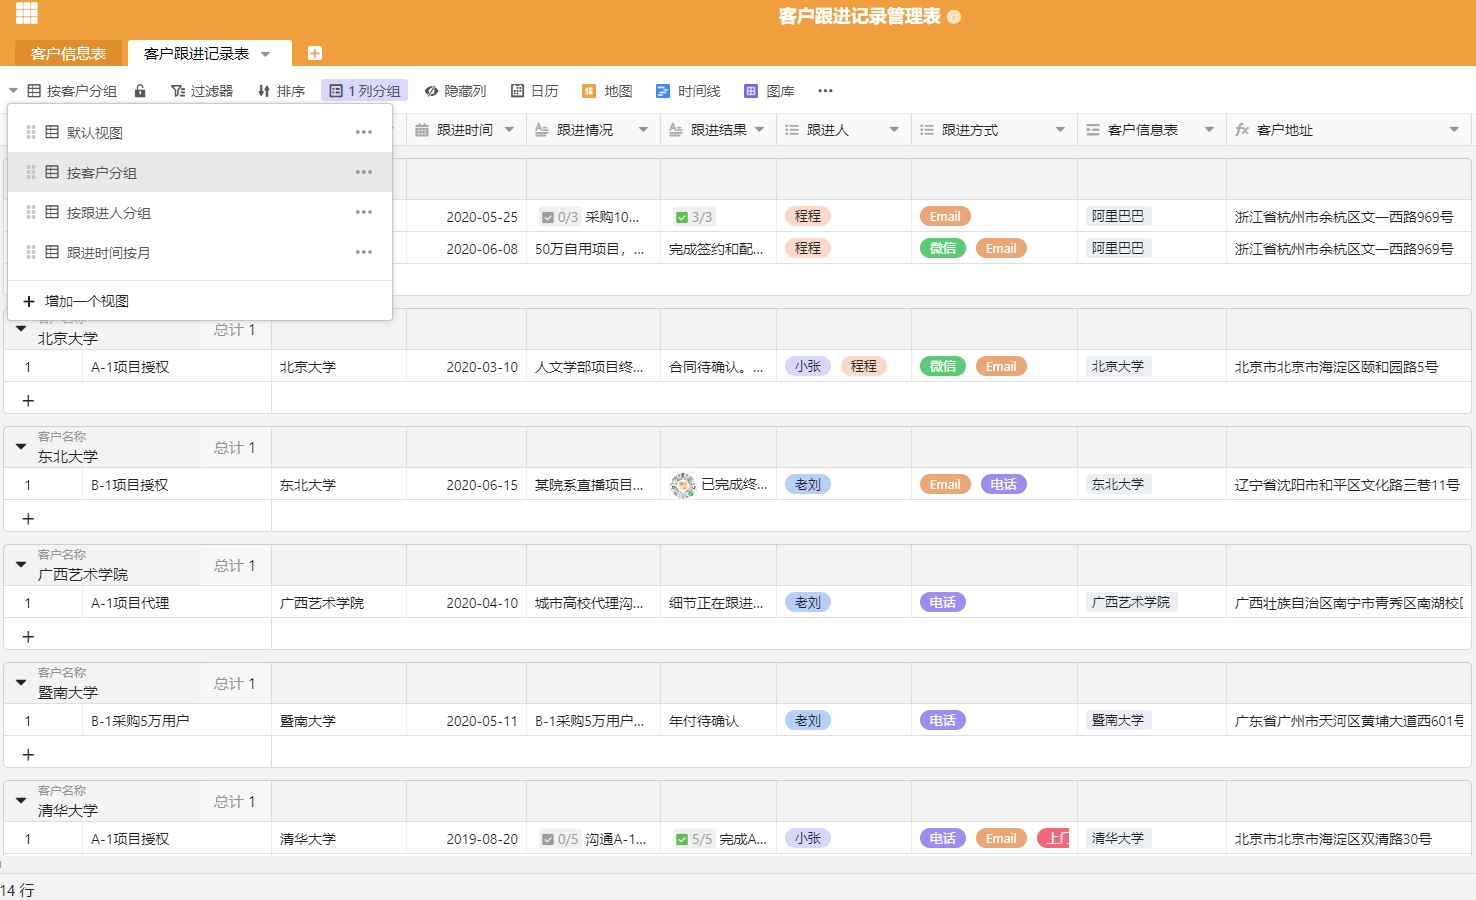Open the linked 阿里巴巴 record in 2020-05-25 row
The image size is (1476, 900).
coord(1118,216)
